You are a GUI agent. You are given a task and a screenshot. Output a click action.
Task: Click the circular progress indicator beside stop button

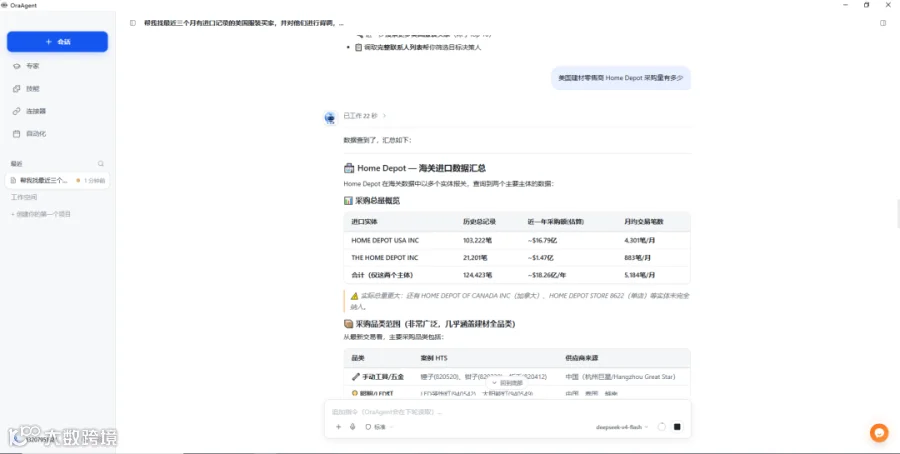click(662, 427)
